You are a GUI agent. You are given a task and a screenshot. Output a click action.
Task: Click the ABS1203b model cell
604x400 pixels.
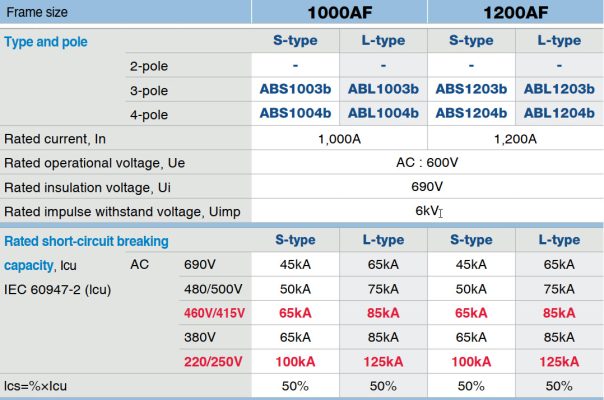pos(471,88)
